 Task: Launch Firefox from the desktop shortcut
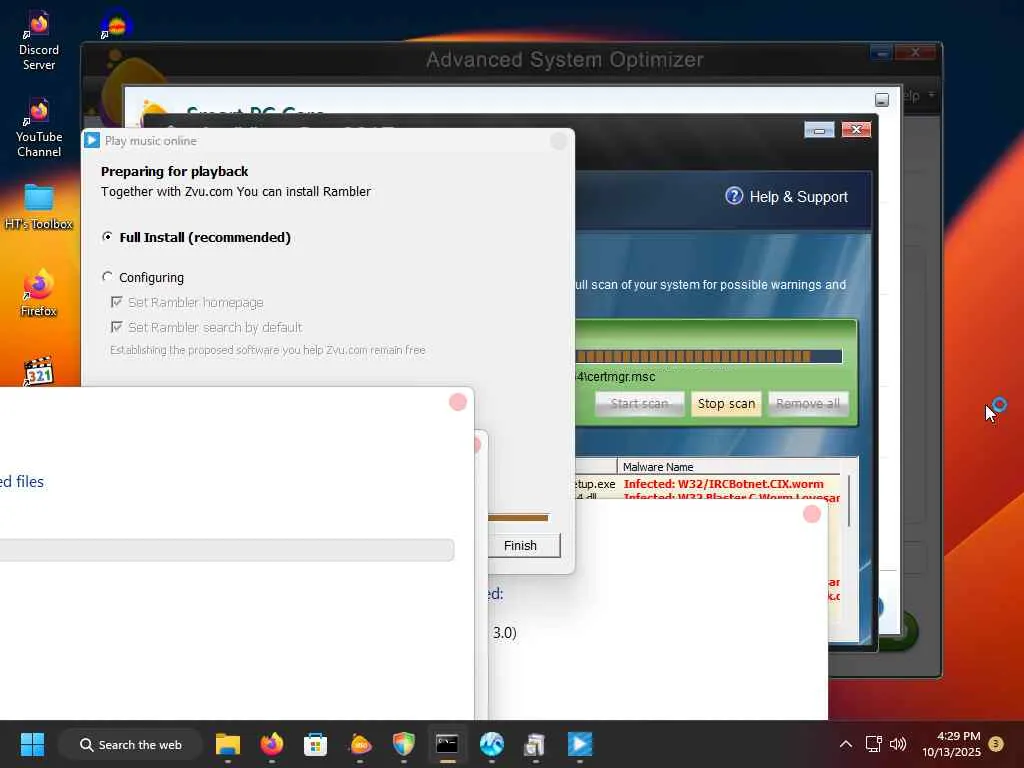(39, 293)
